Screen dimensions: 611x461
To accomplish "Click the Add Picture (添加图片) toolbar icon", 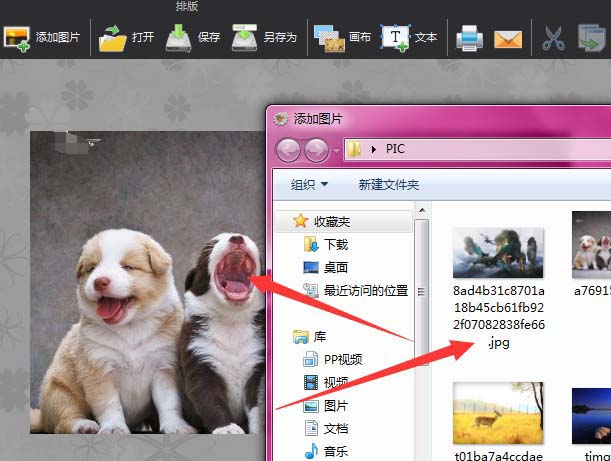I will [17, 39].
